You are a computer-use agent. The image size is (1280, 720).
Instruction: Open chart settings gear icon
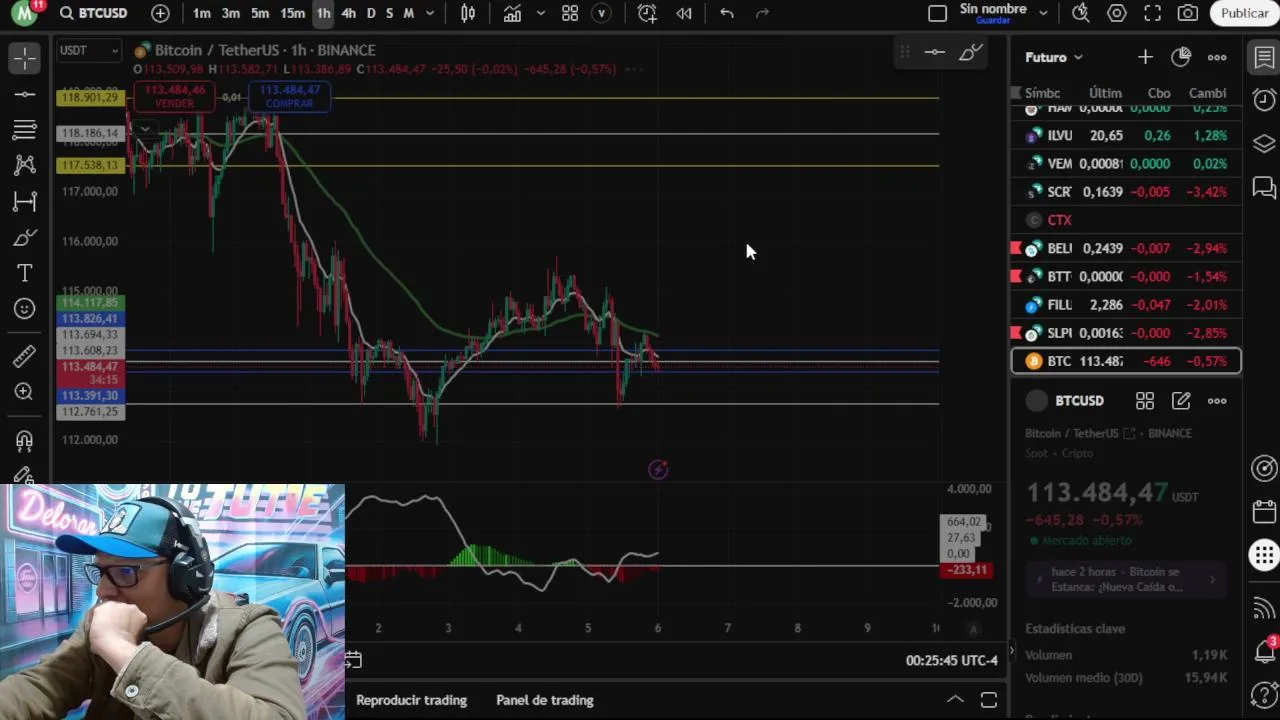1117,13
